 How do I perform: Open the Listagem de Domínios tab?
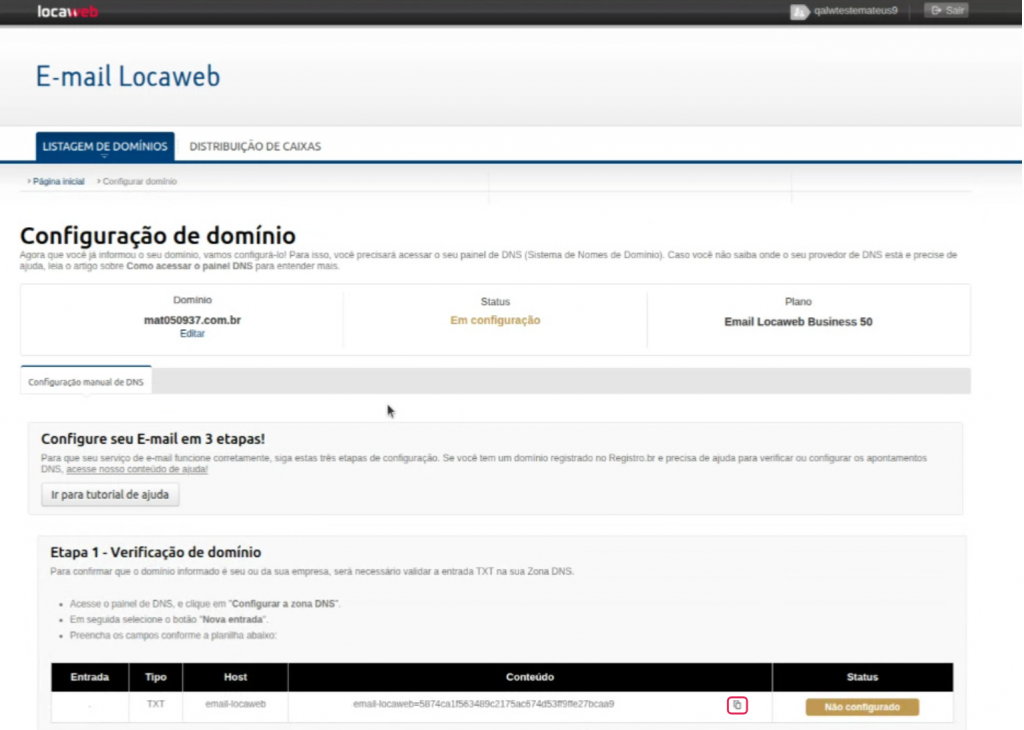(105, 146)
